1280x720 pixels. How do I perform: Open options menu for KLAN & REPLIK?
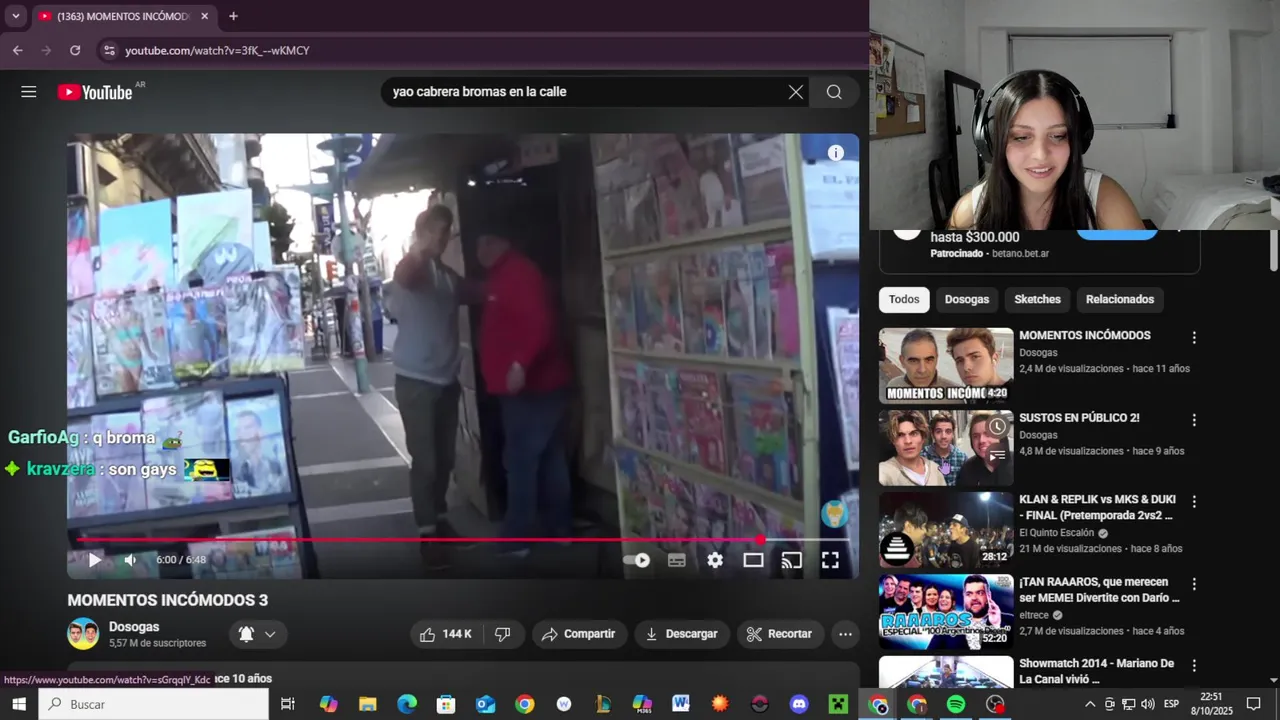(1193, 502)
